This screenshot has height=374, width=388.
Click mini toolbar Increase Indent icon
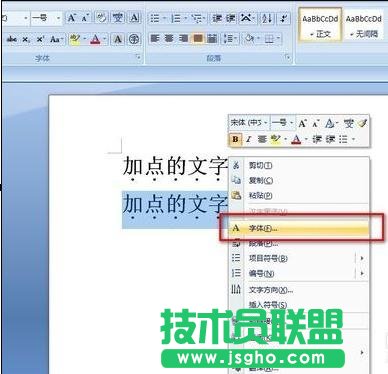[x=330, y=139]
